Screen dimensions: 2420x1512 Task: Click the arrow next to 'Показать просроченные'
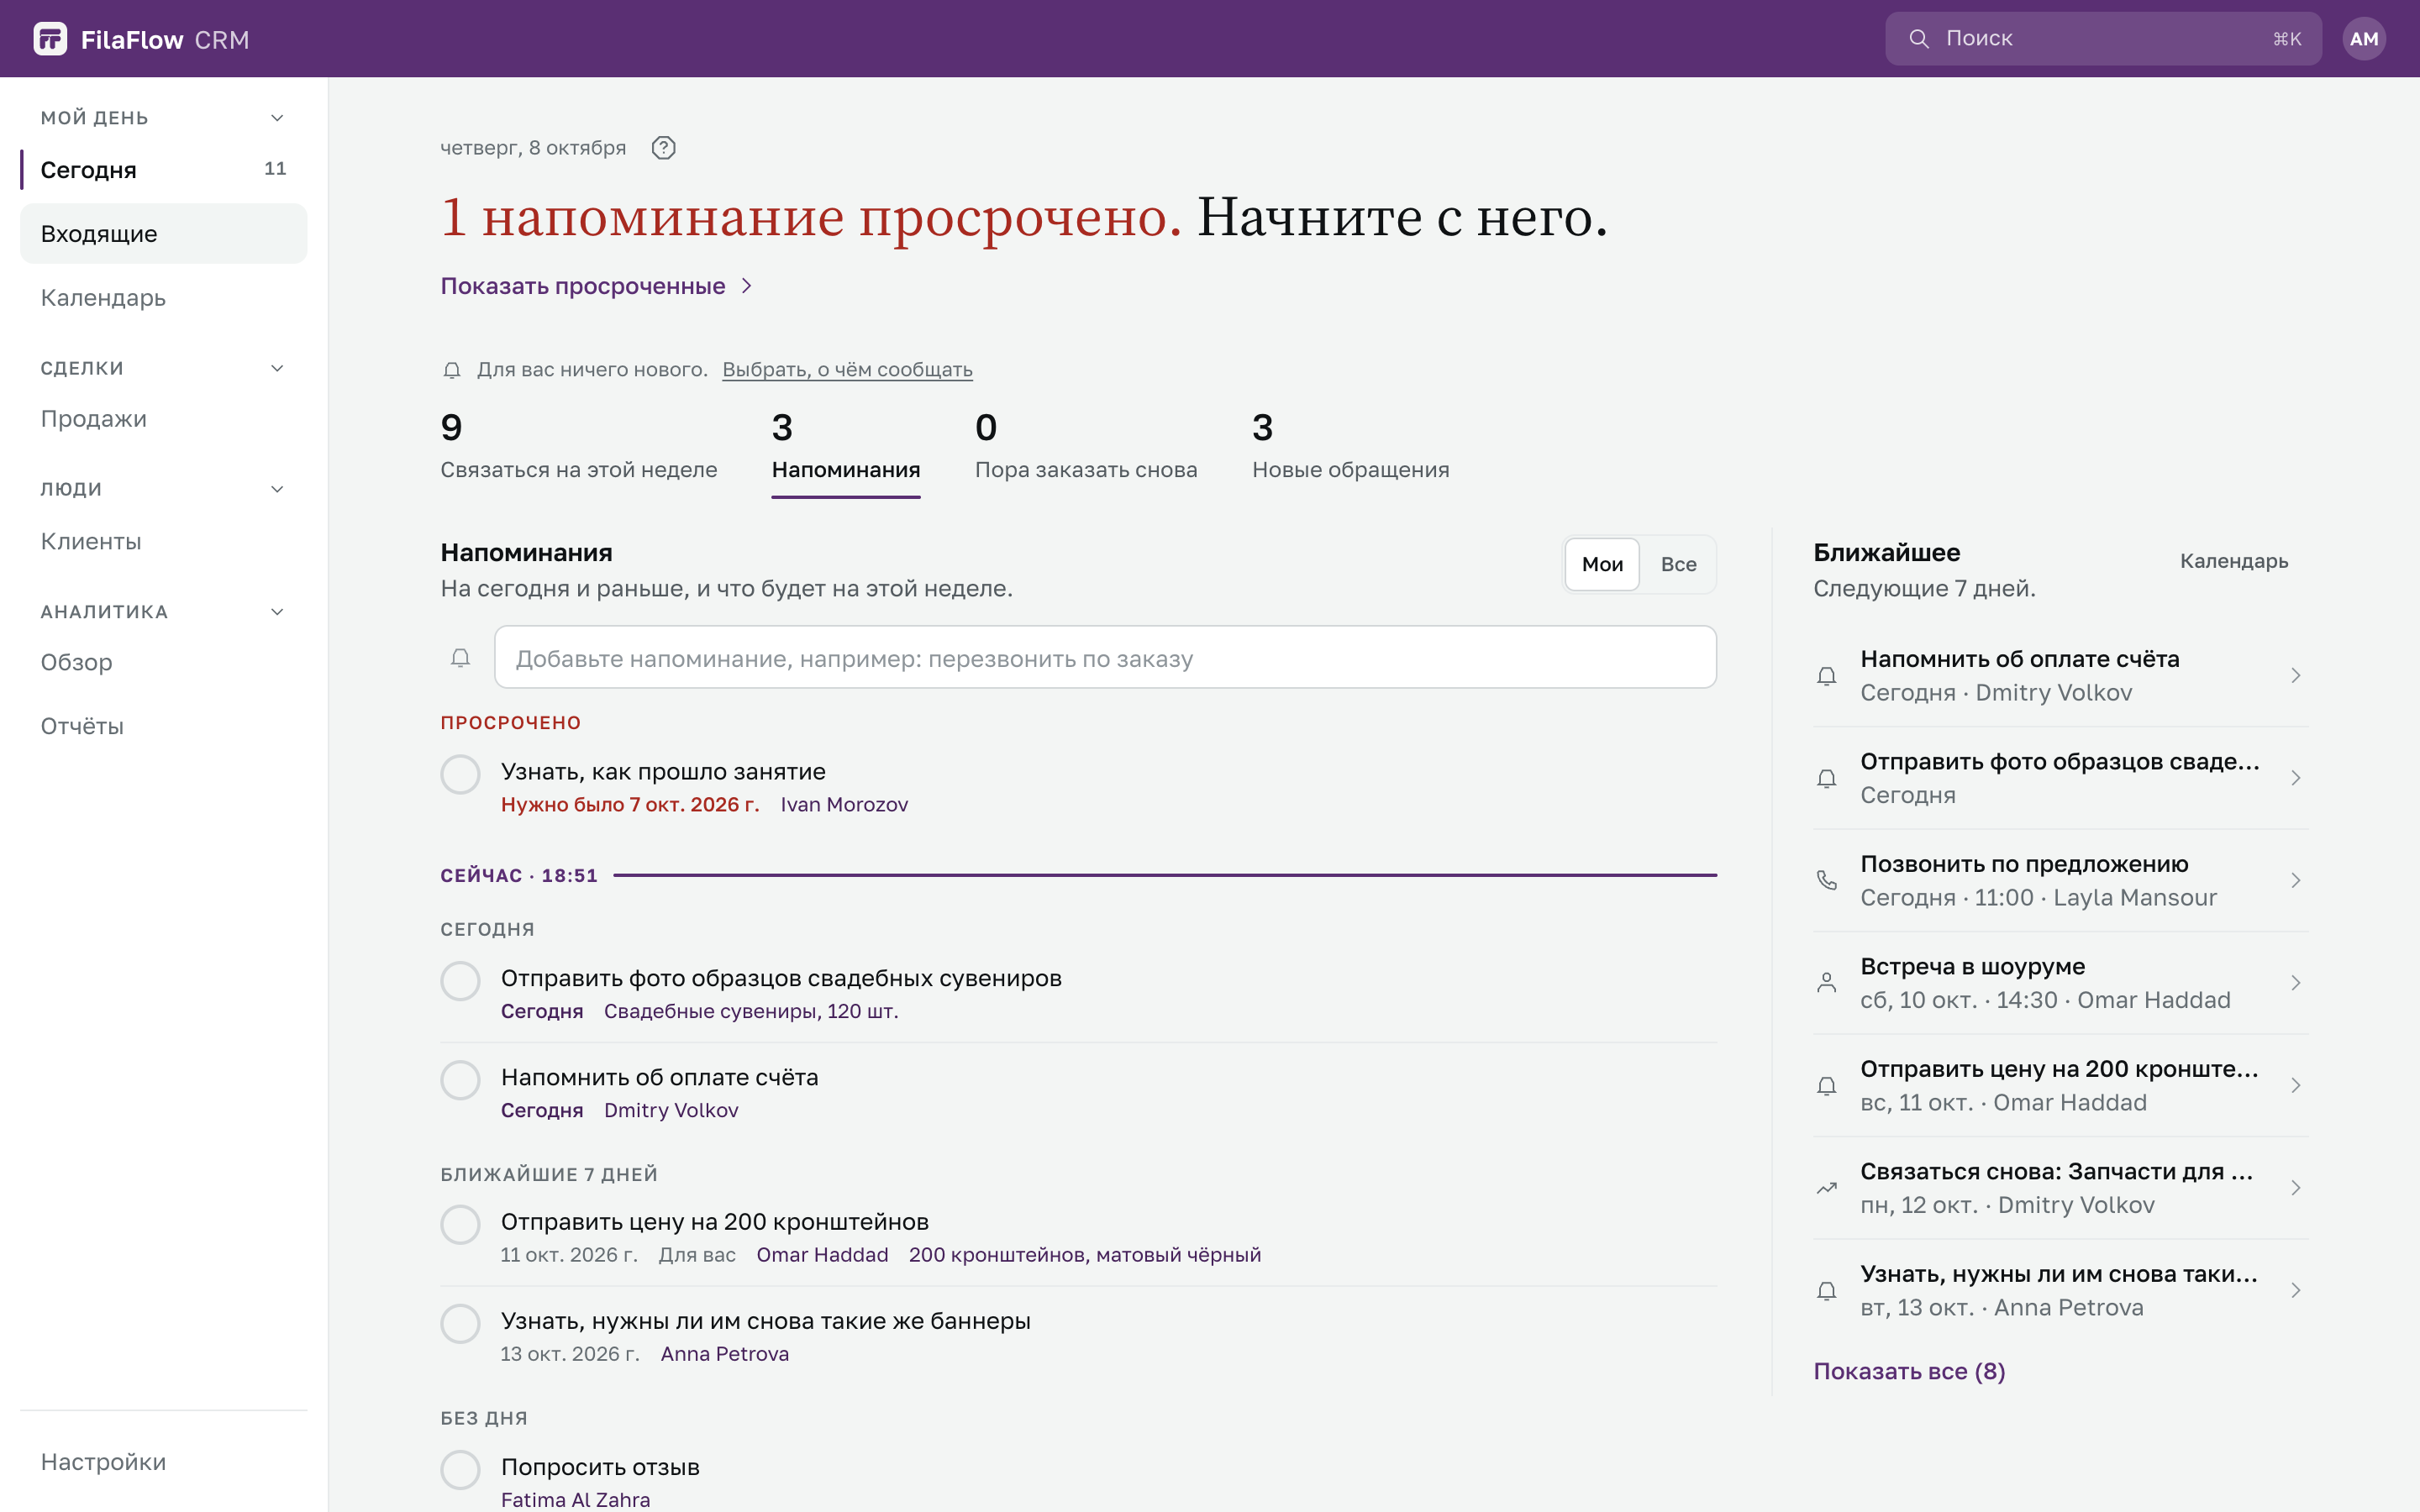[746, 286]
